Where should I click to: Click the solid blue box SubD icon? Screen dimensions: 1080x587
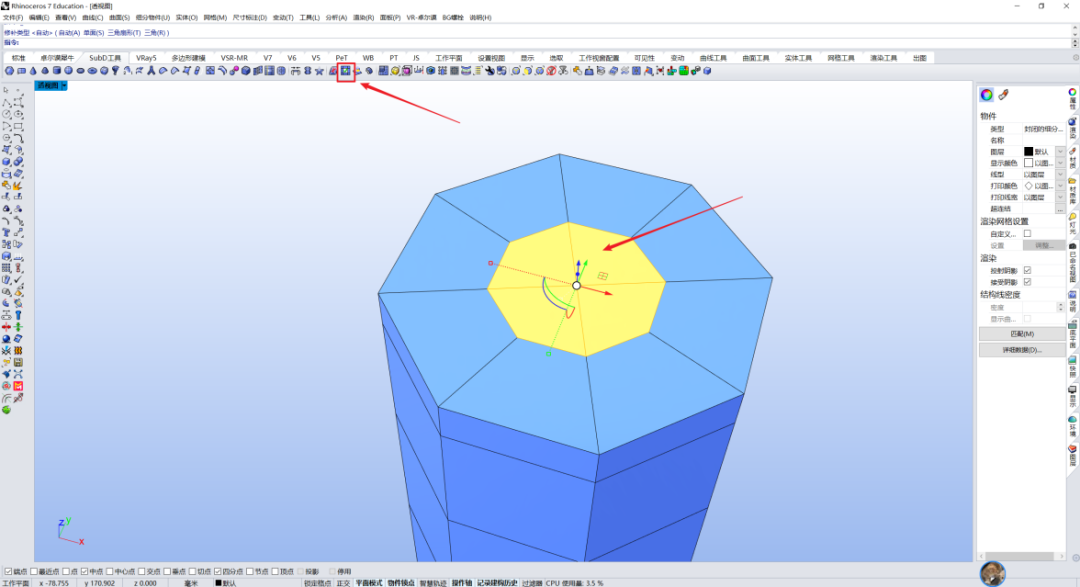coord(245,70)
